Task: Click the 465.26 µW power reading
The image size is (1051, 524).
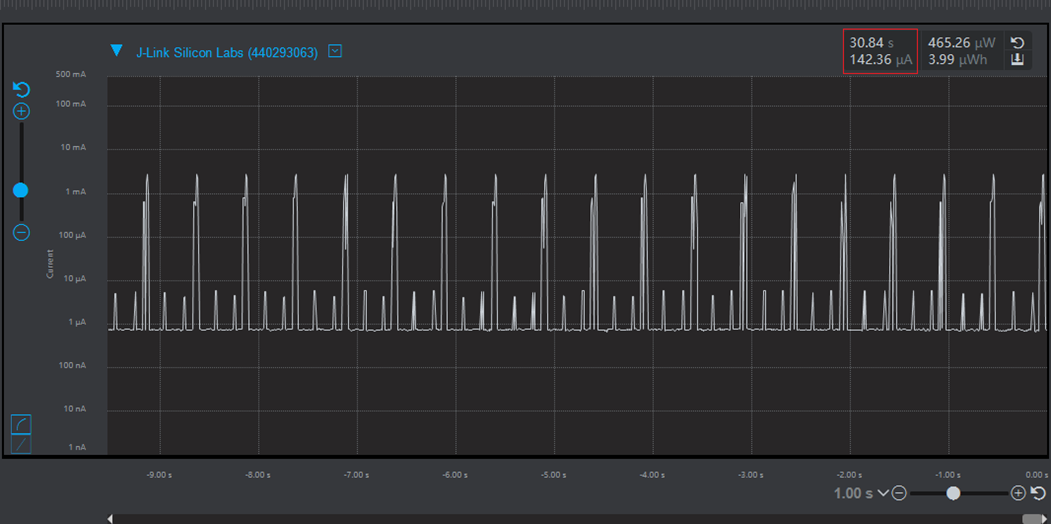Action: (x=961, y=43)
